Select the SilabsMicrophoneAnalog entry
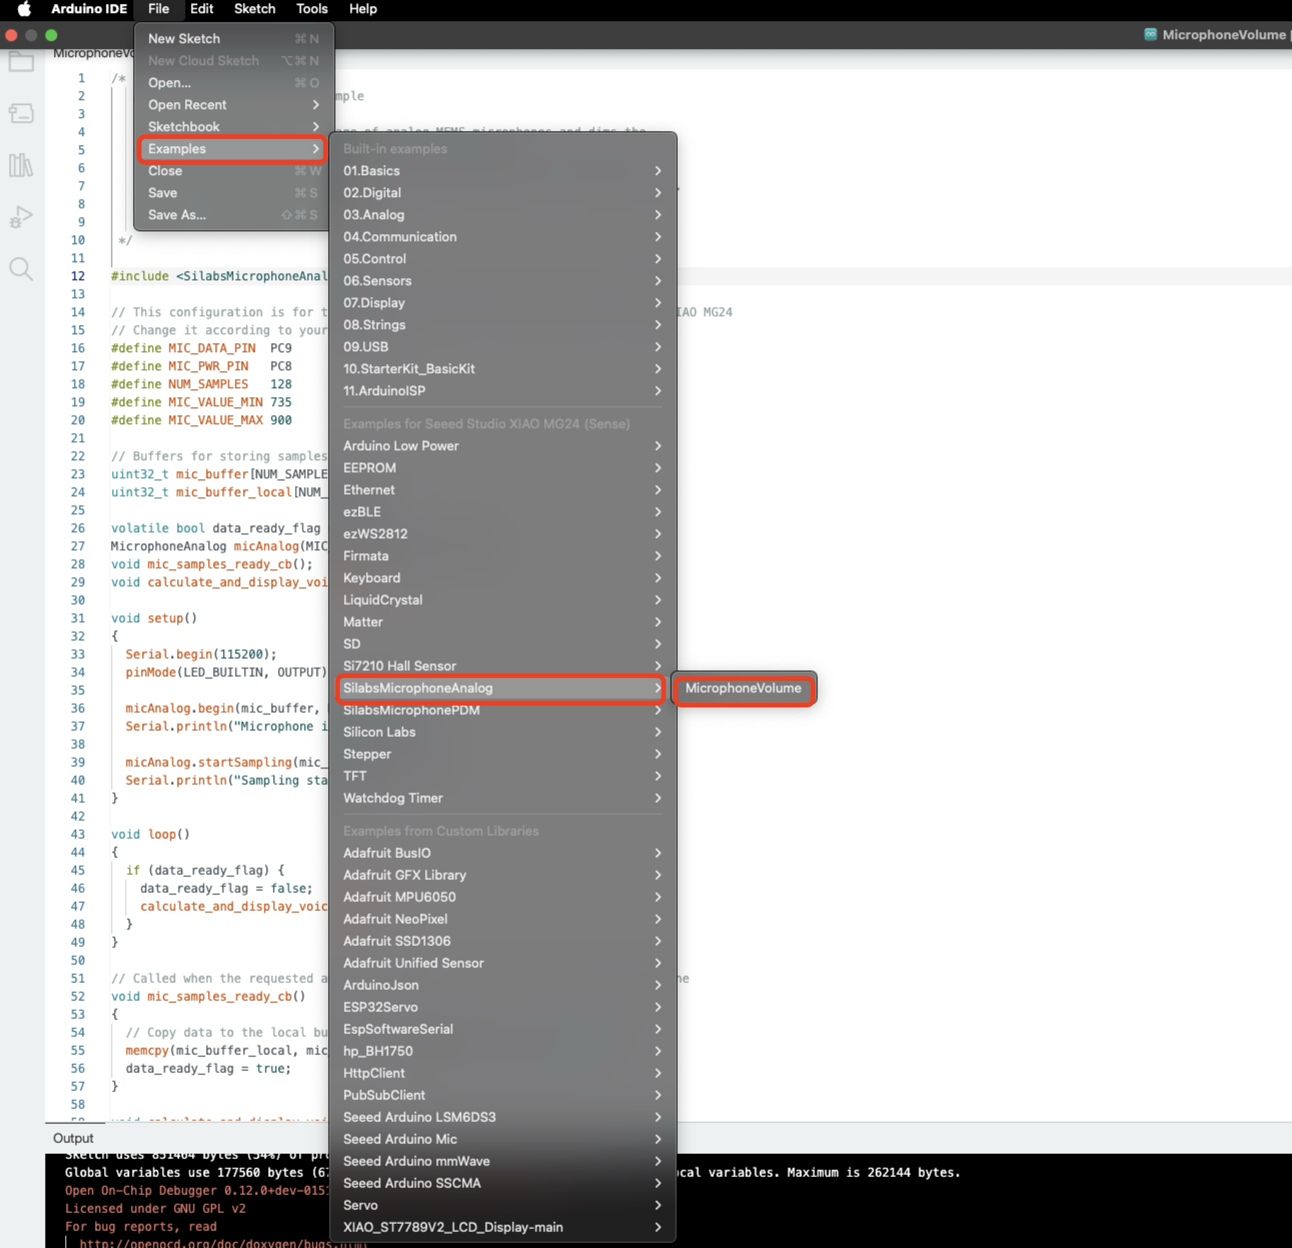 pyautogui.click(x=502, y=688)
